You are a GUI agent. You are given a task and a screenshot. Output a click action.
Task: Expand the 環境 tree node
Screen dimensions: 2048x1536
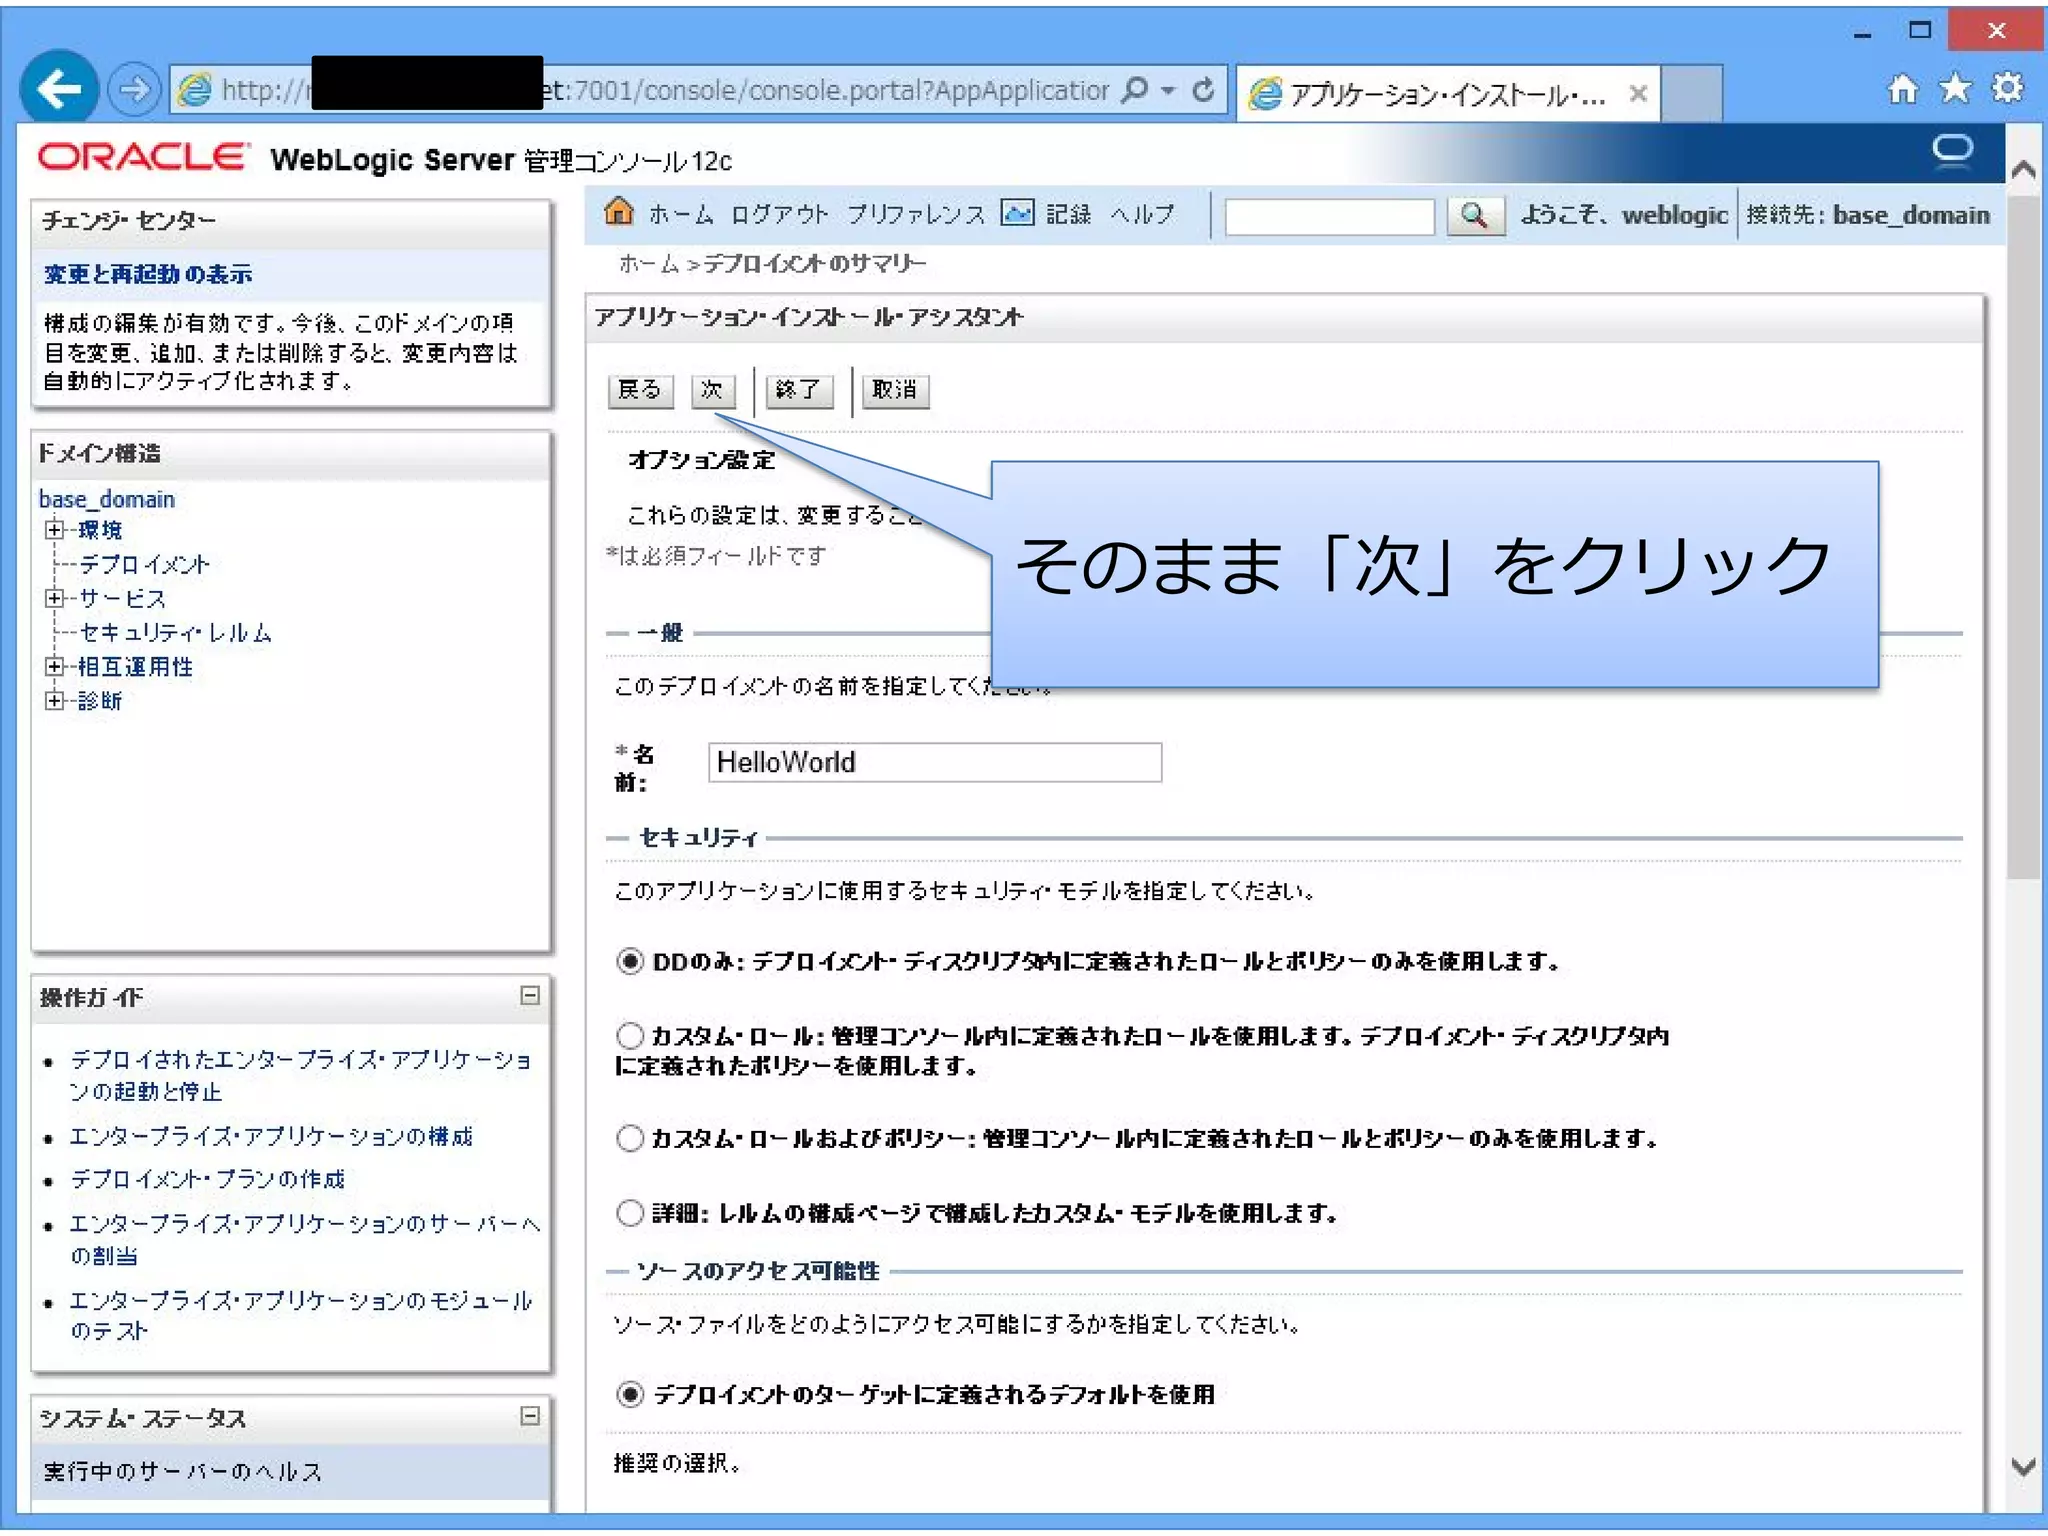point(55,529)
